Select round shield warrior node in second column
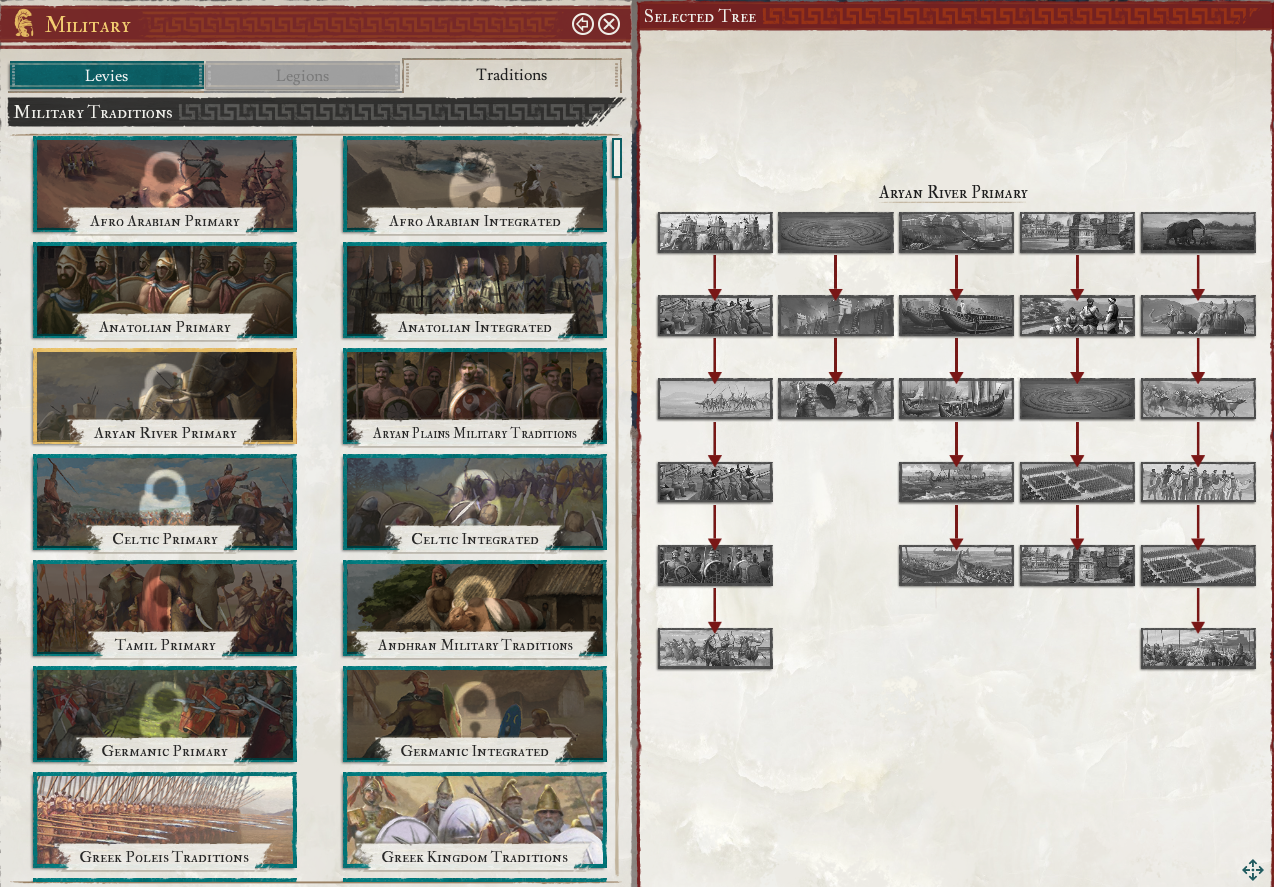The width and height of the screenshot is (1274, 887). [x=836, y=399]
